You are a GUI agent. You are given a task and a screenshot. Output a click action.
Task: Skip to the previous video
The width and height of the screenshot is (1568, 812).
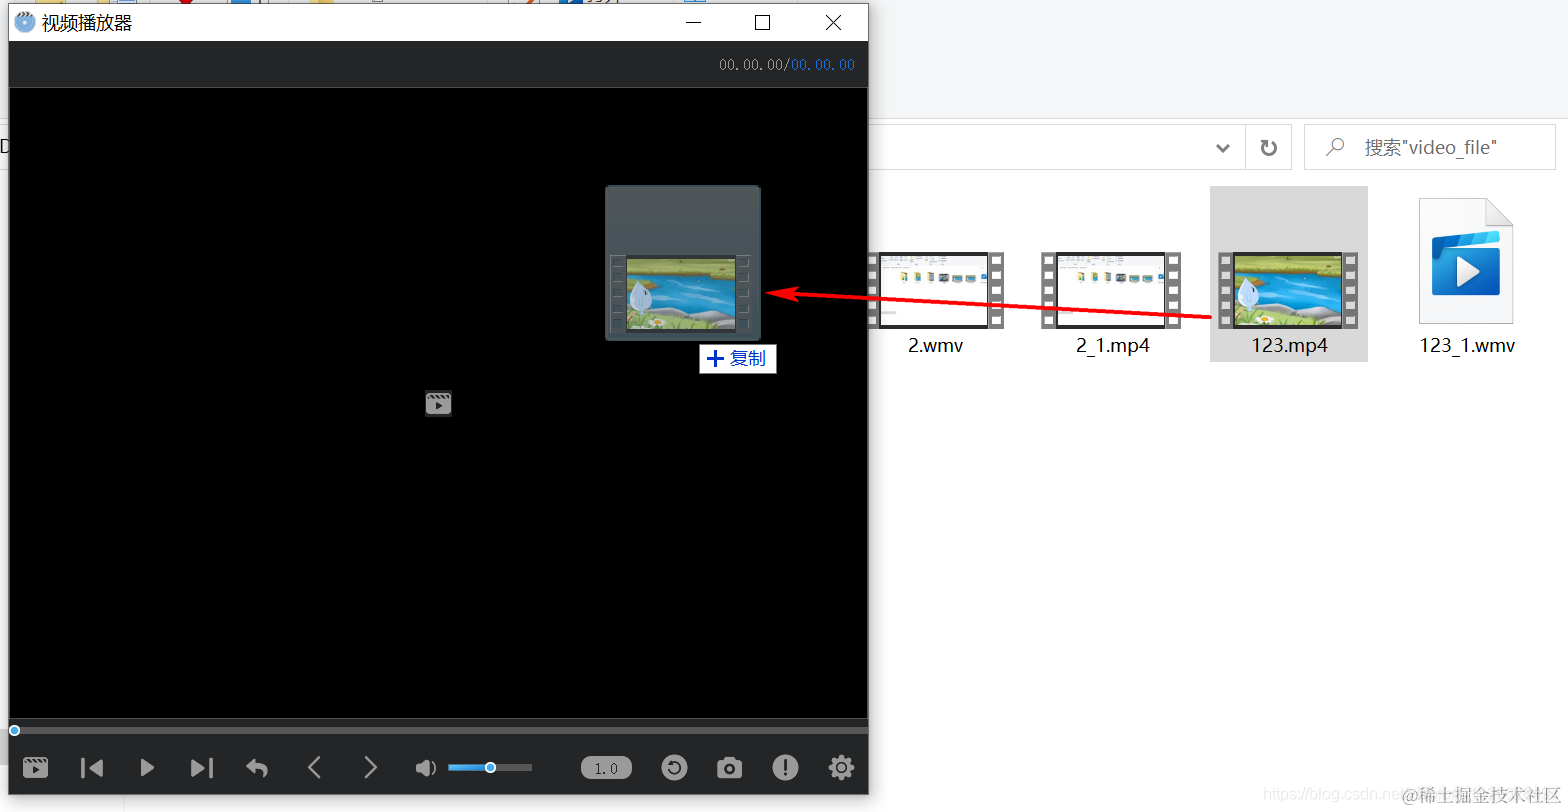point(92,767)
